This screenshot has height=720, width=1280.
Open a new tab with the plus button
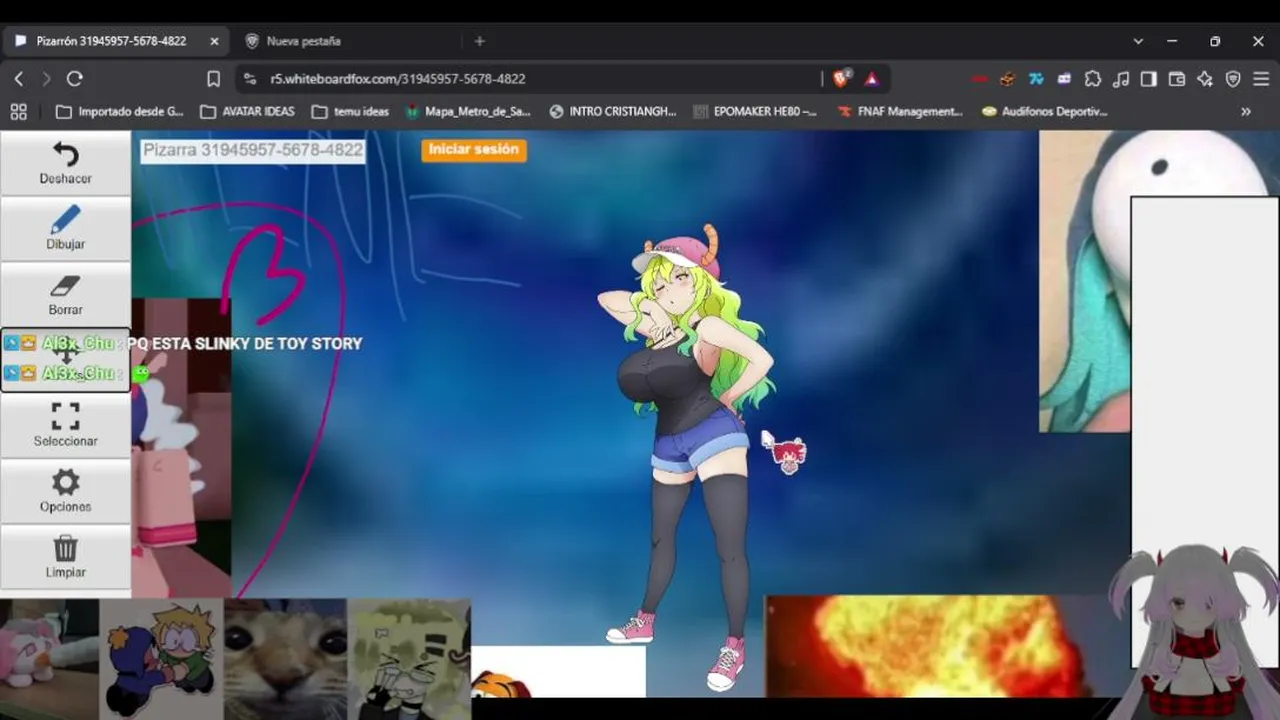[480, 41]
